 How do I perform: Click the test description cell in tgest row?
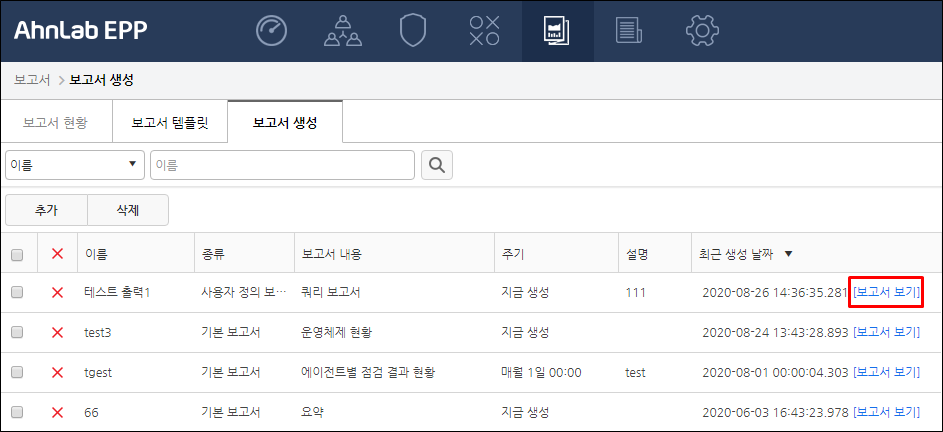635,372
